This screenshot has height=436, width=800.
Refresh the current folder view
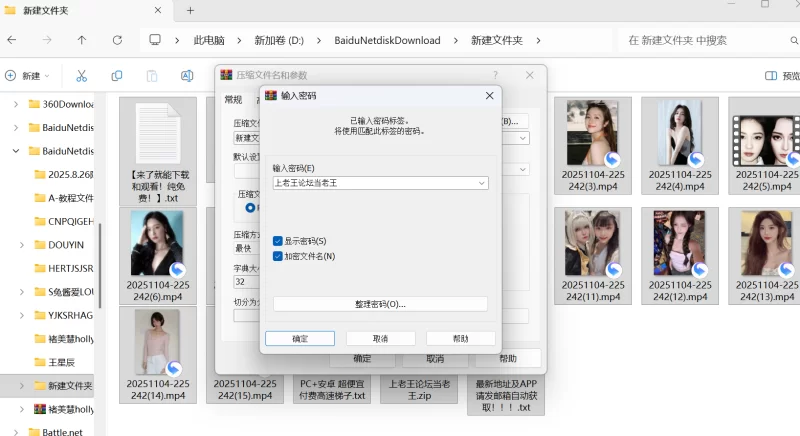click(117, 40)
